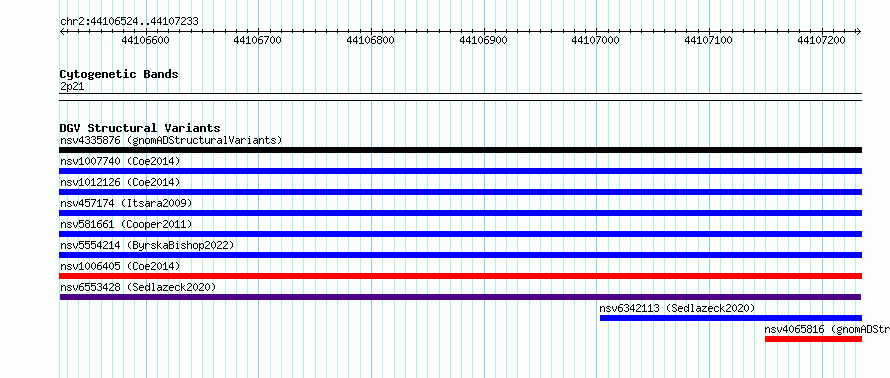The image size is (890, 378).
Task: Click the blue nsv5554214 variant bar
Action: coord(461,255)
